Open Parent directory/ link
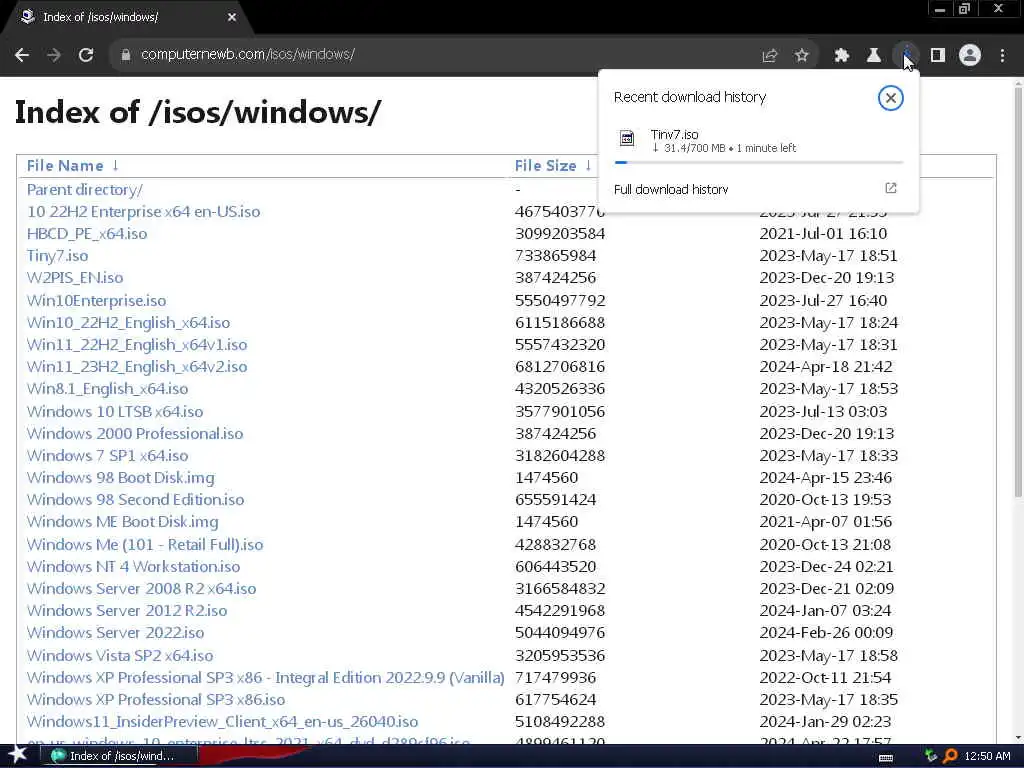1024x768 pixels. click(x=84, y=189)
